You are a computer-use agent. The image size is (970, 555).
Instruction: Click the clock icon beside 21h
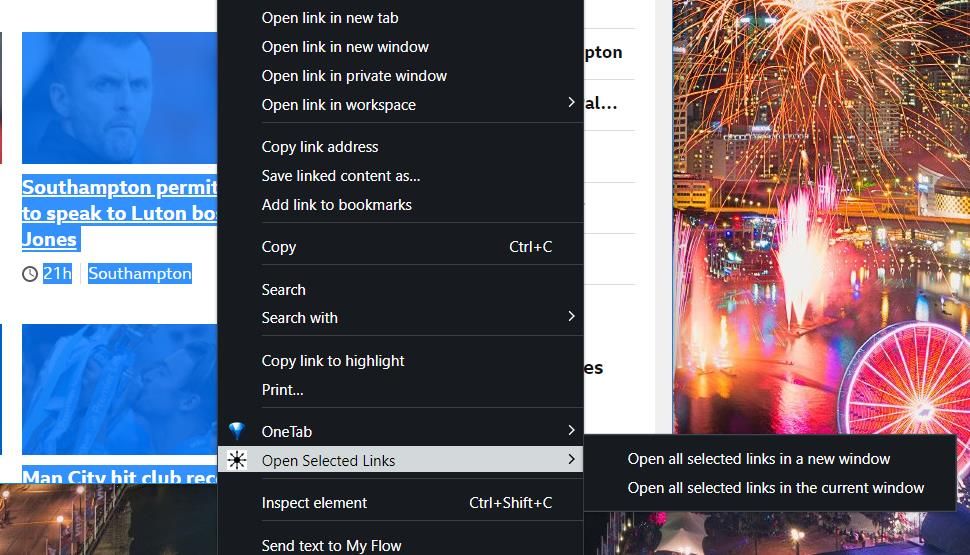pyautogui.click(x=30, y=273)
